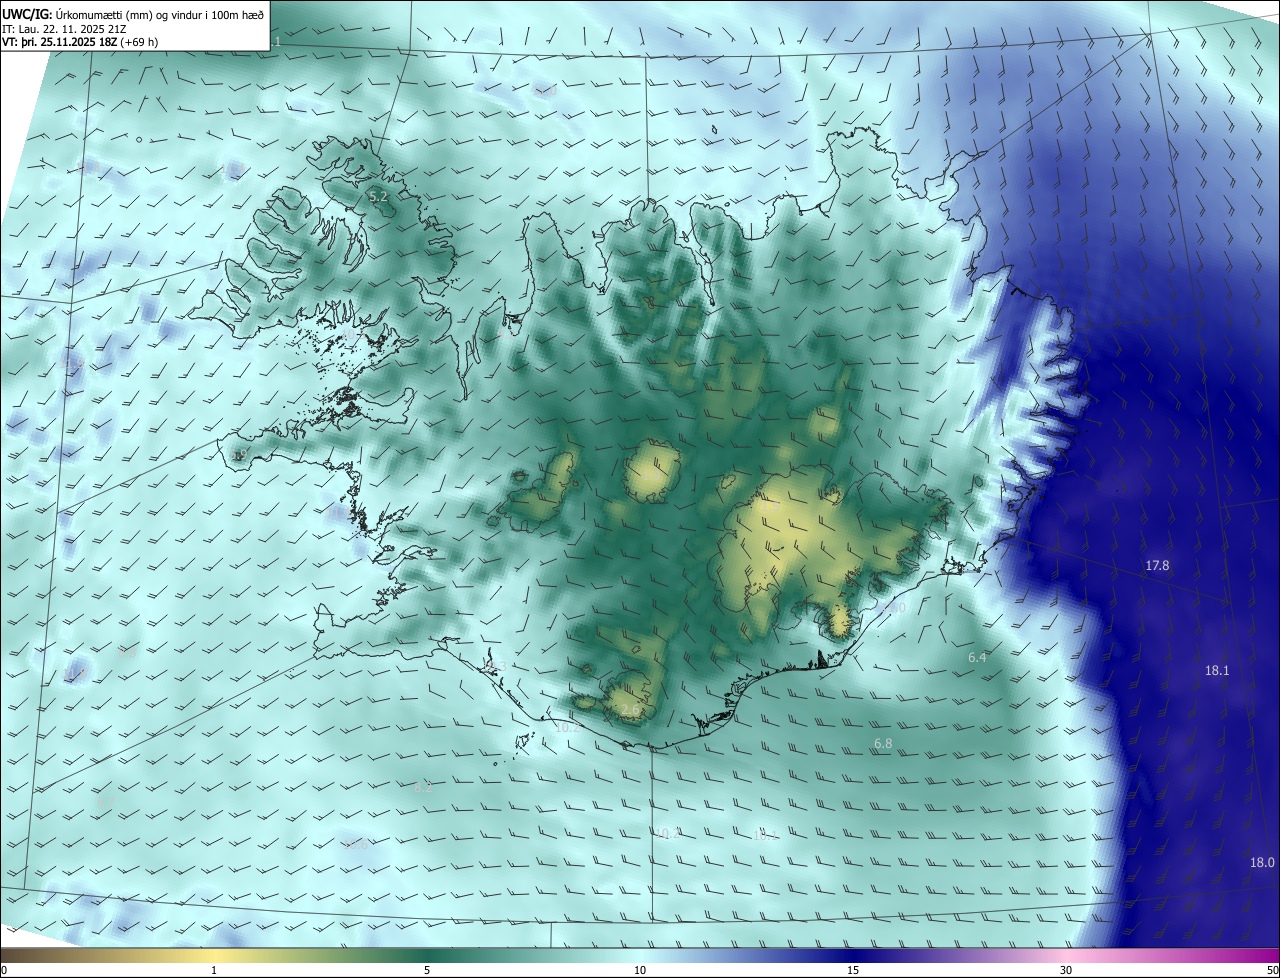Click the faint 10.1 value in the southern sea
1280x978 pixels.
[765, 834]
